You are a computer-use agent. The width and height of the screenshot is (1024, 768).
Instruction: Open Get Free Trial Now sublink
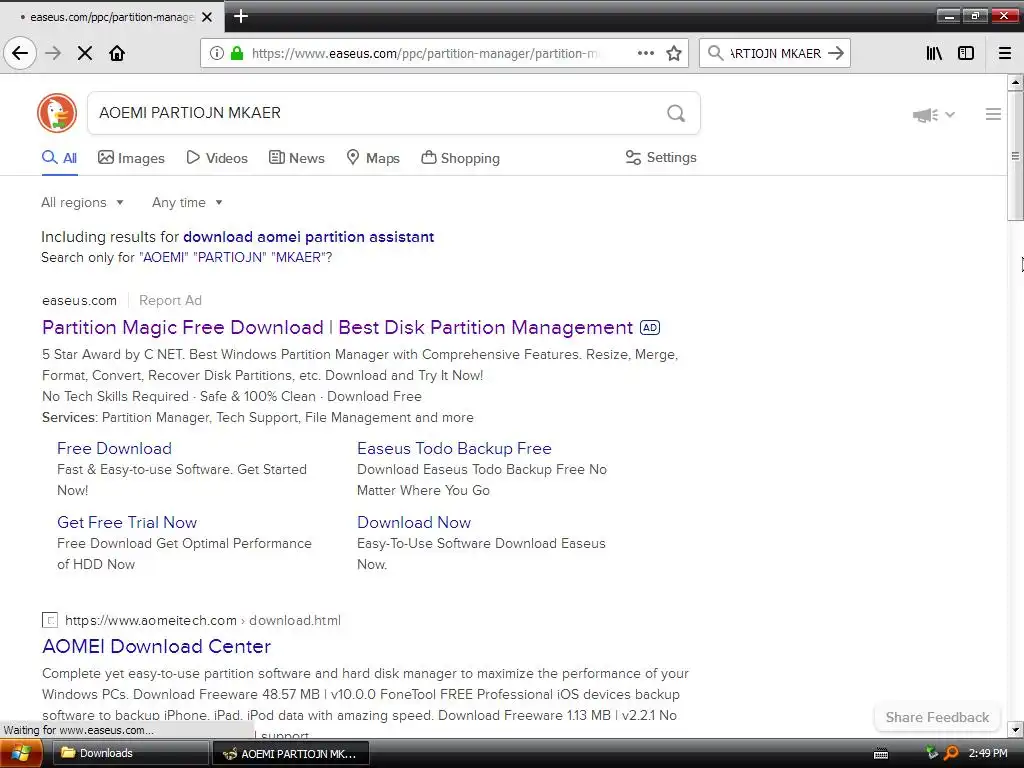(127, 522)
